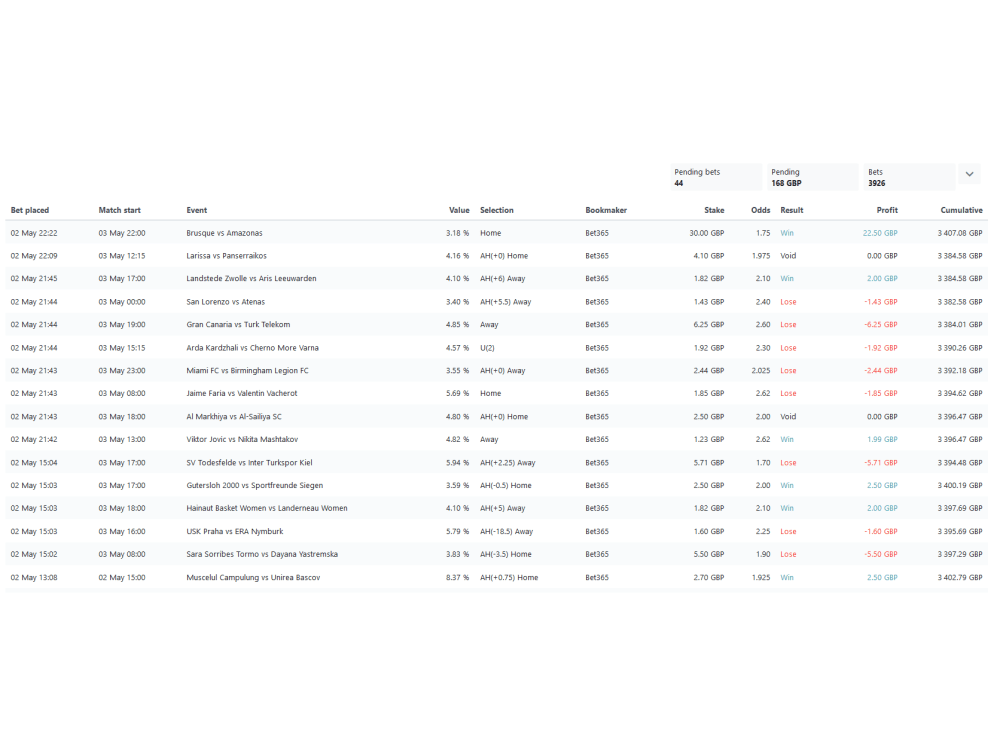Expand the stats chevron next to Bets
1000x750 pixels.
click(x=969, y=174)
